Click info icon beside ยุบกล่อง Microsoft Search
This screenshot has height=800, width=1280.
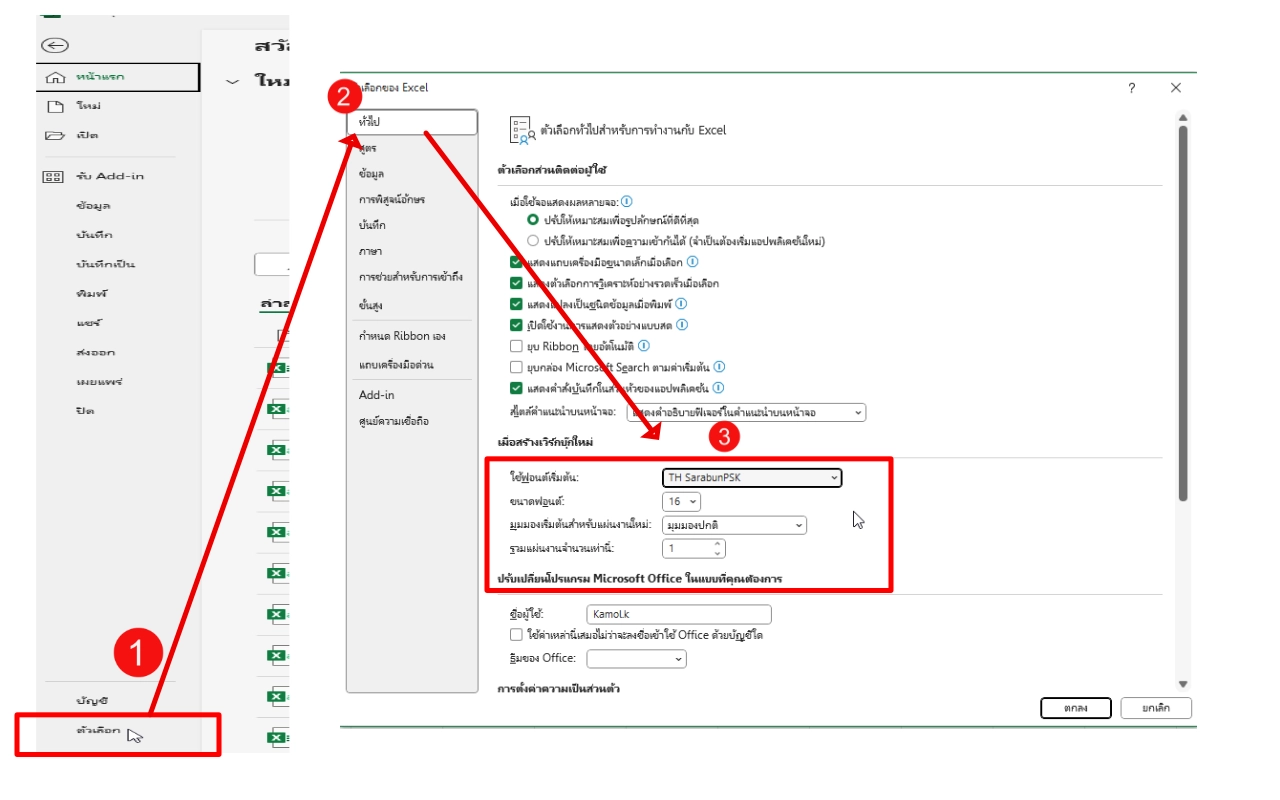tap(718, 367)
